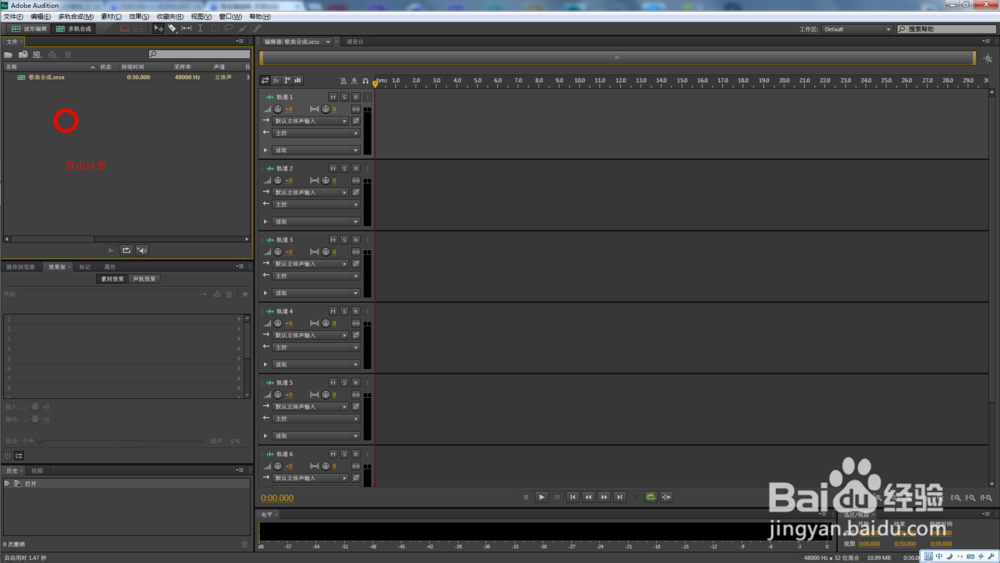Image resolution: width=1000 pixels, height=563 pixels.
Task: Switch to the 媒体浏览器 tab
Action: 20,267
